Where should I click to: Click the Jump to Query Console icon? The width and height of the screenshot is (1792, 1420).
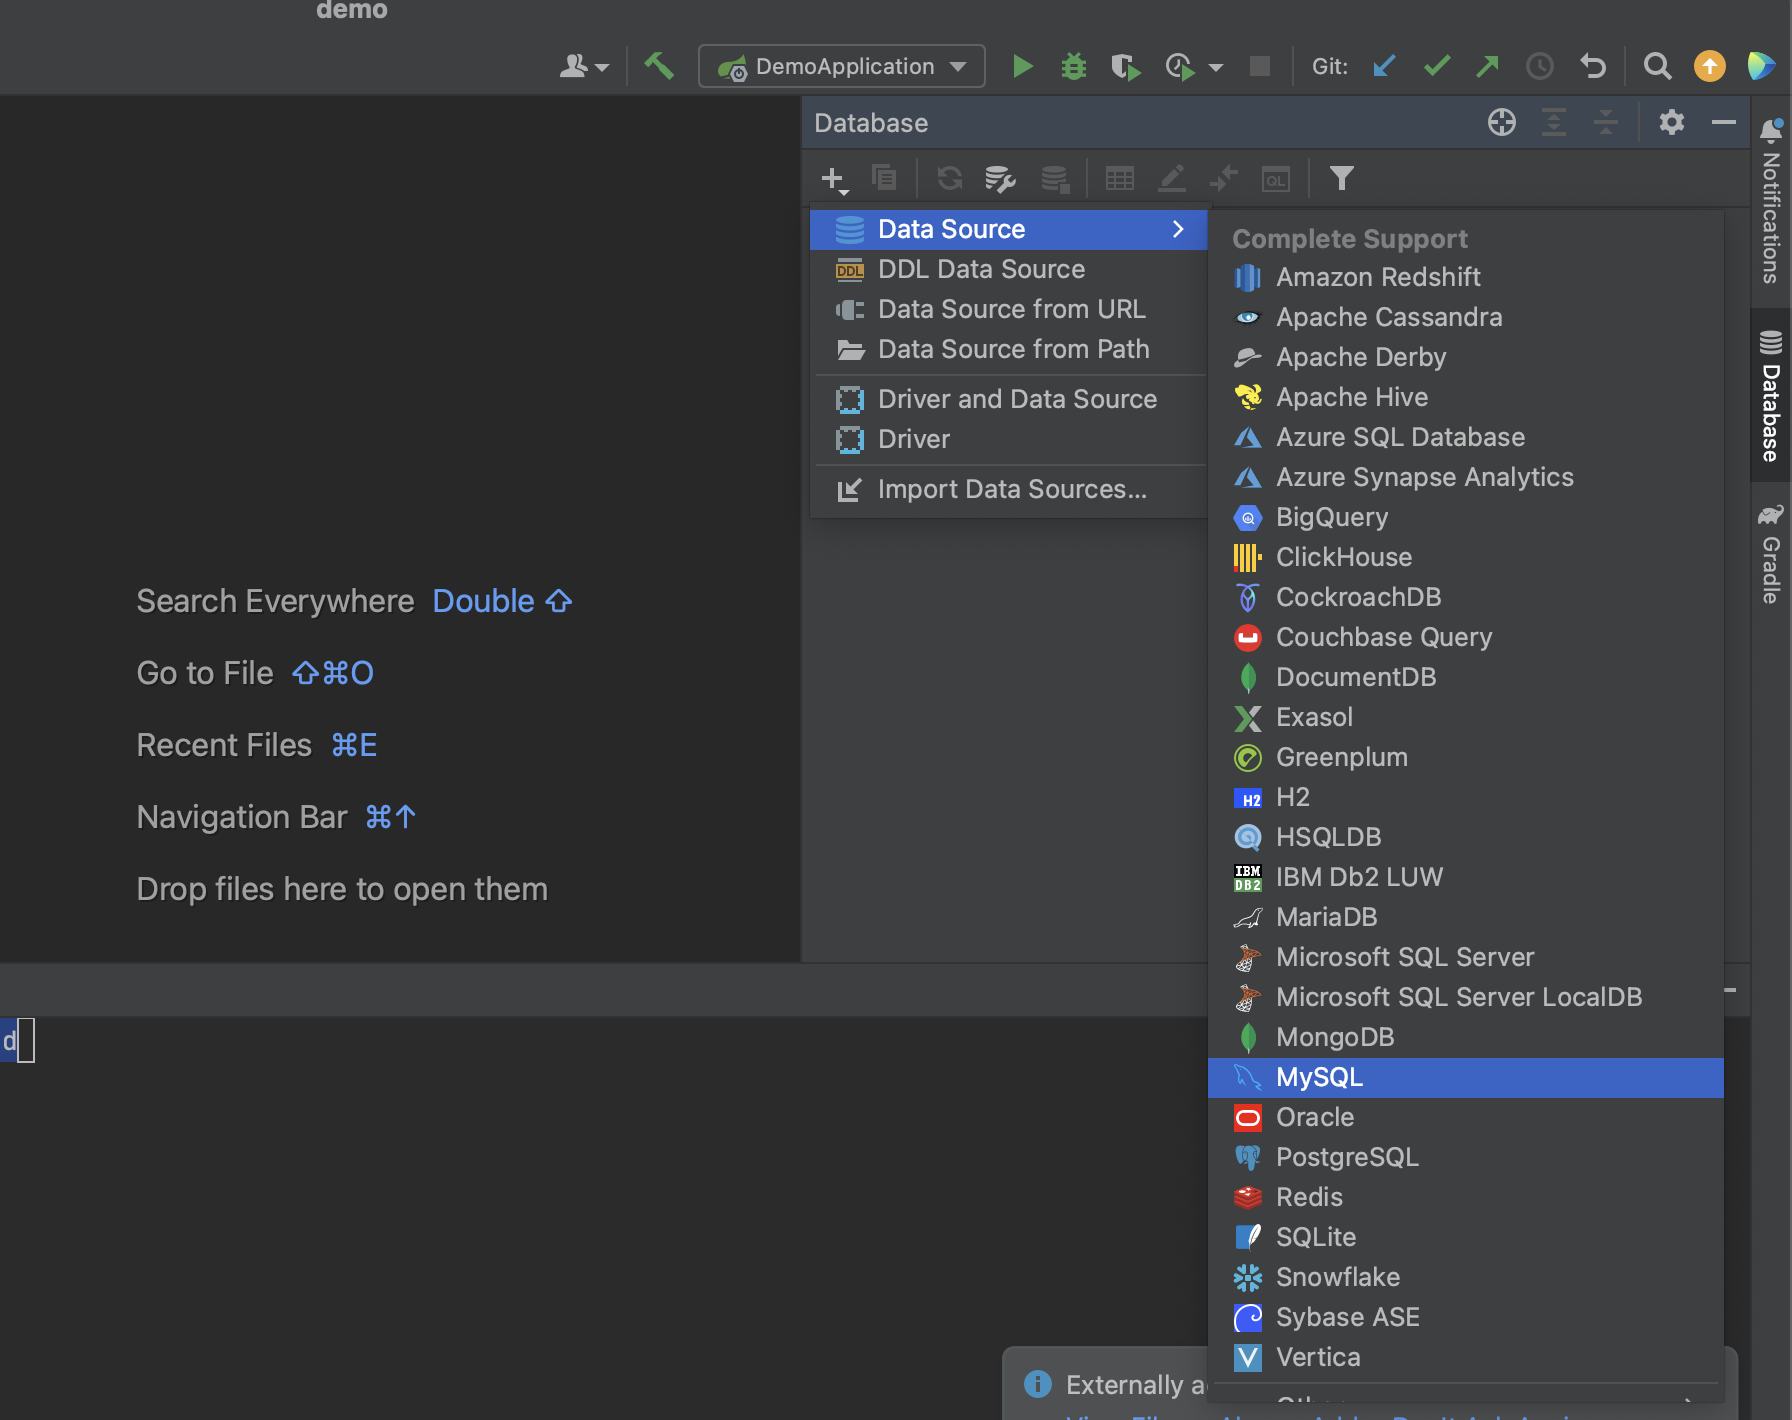tap(1276, 178)
